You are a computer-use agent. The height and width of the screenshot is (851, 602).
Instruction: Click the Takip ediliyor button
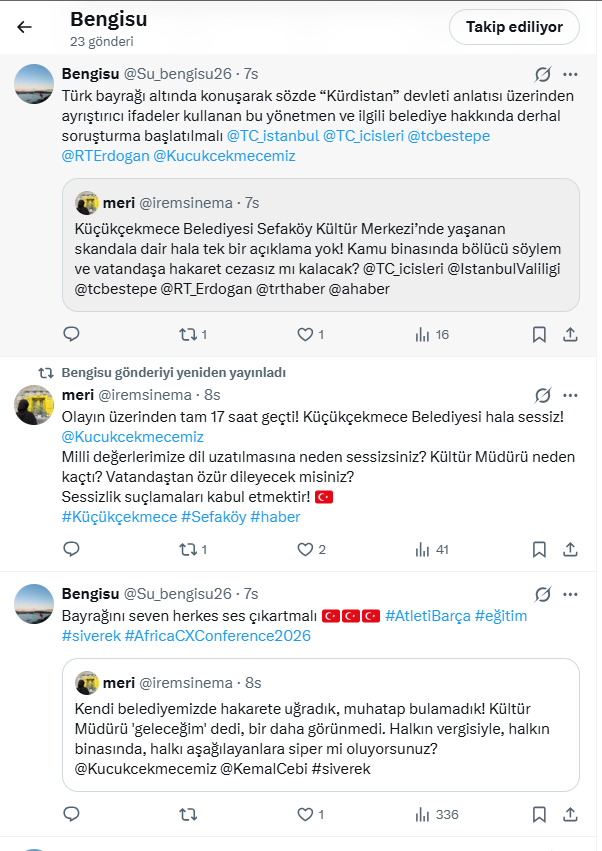pyautogui.click(x=514, y=27)
